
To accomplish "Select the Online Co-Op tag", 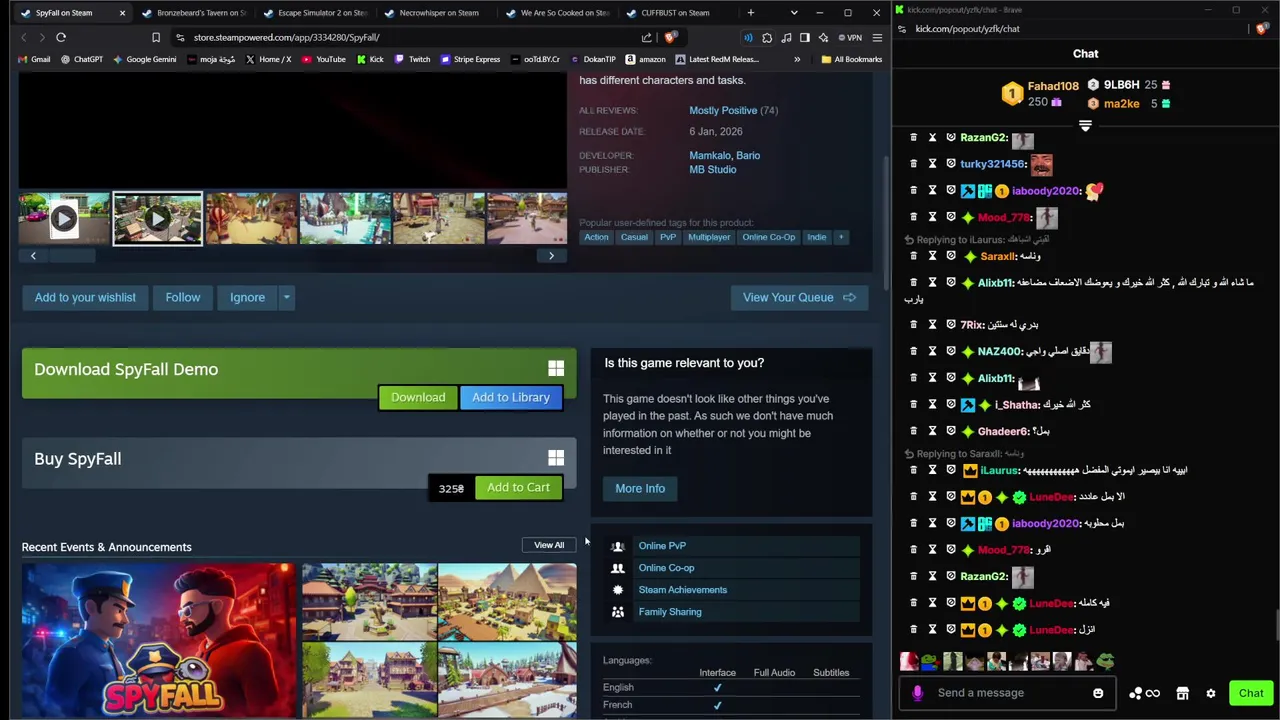I will [768, 237].
